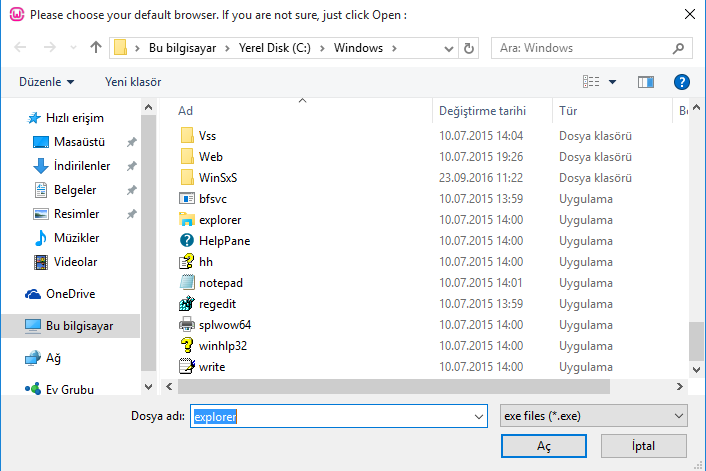
Task: Open Resimler in the sidebar
Action: 67,214
